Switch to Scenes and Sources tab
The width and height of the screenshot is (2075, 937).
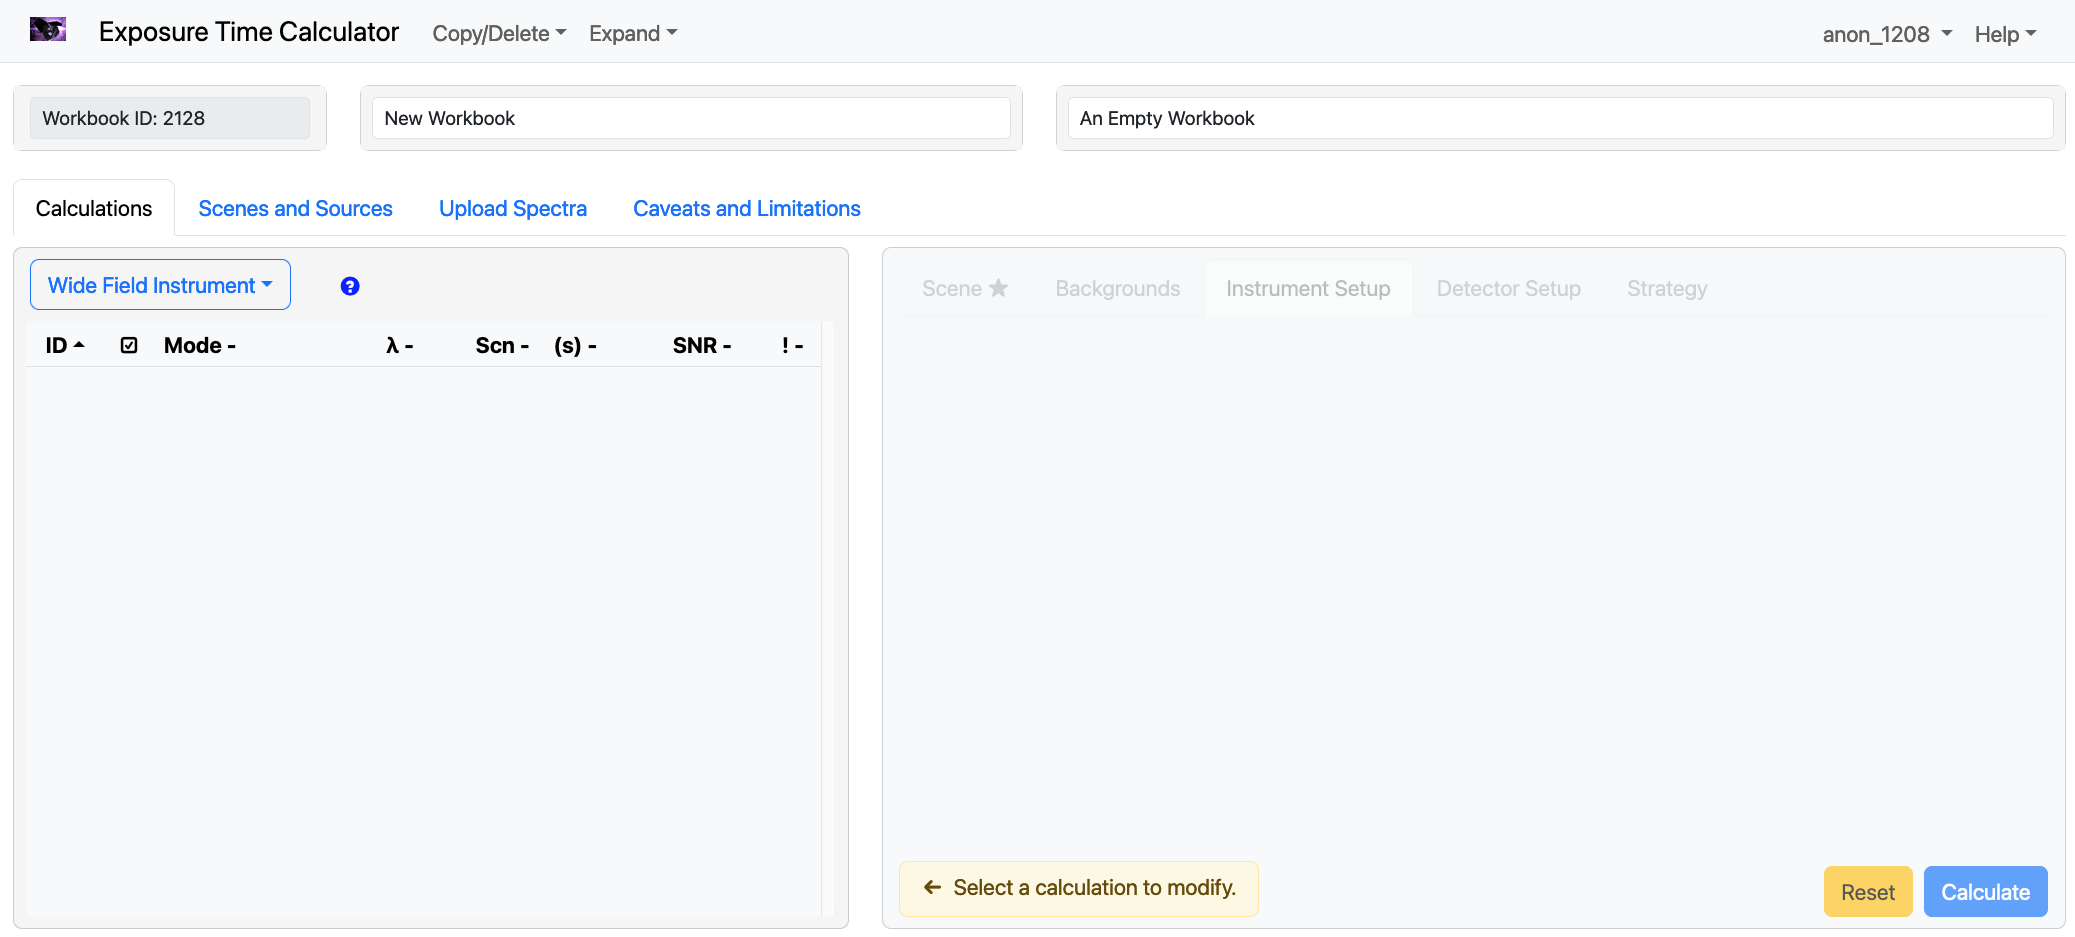[x=295, y=208]
